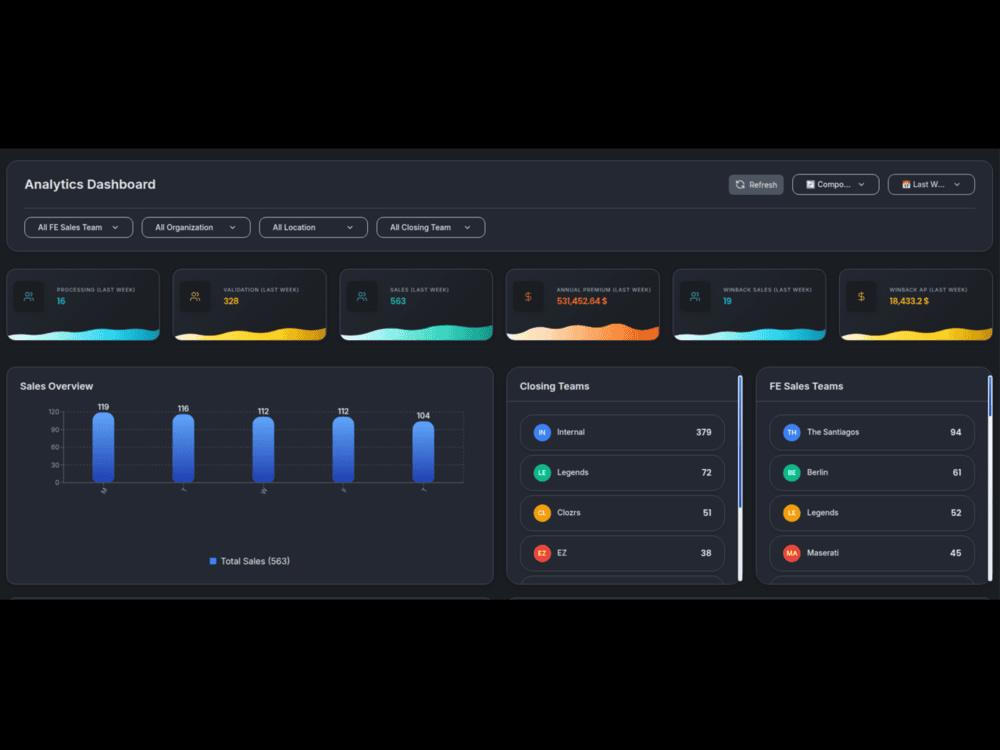Click the Closing Teams scrollbar

740,441
